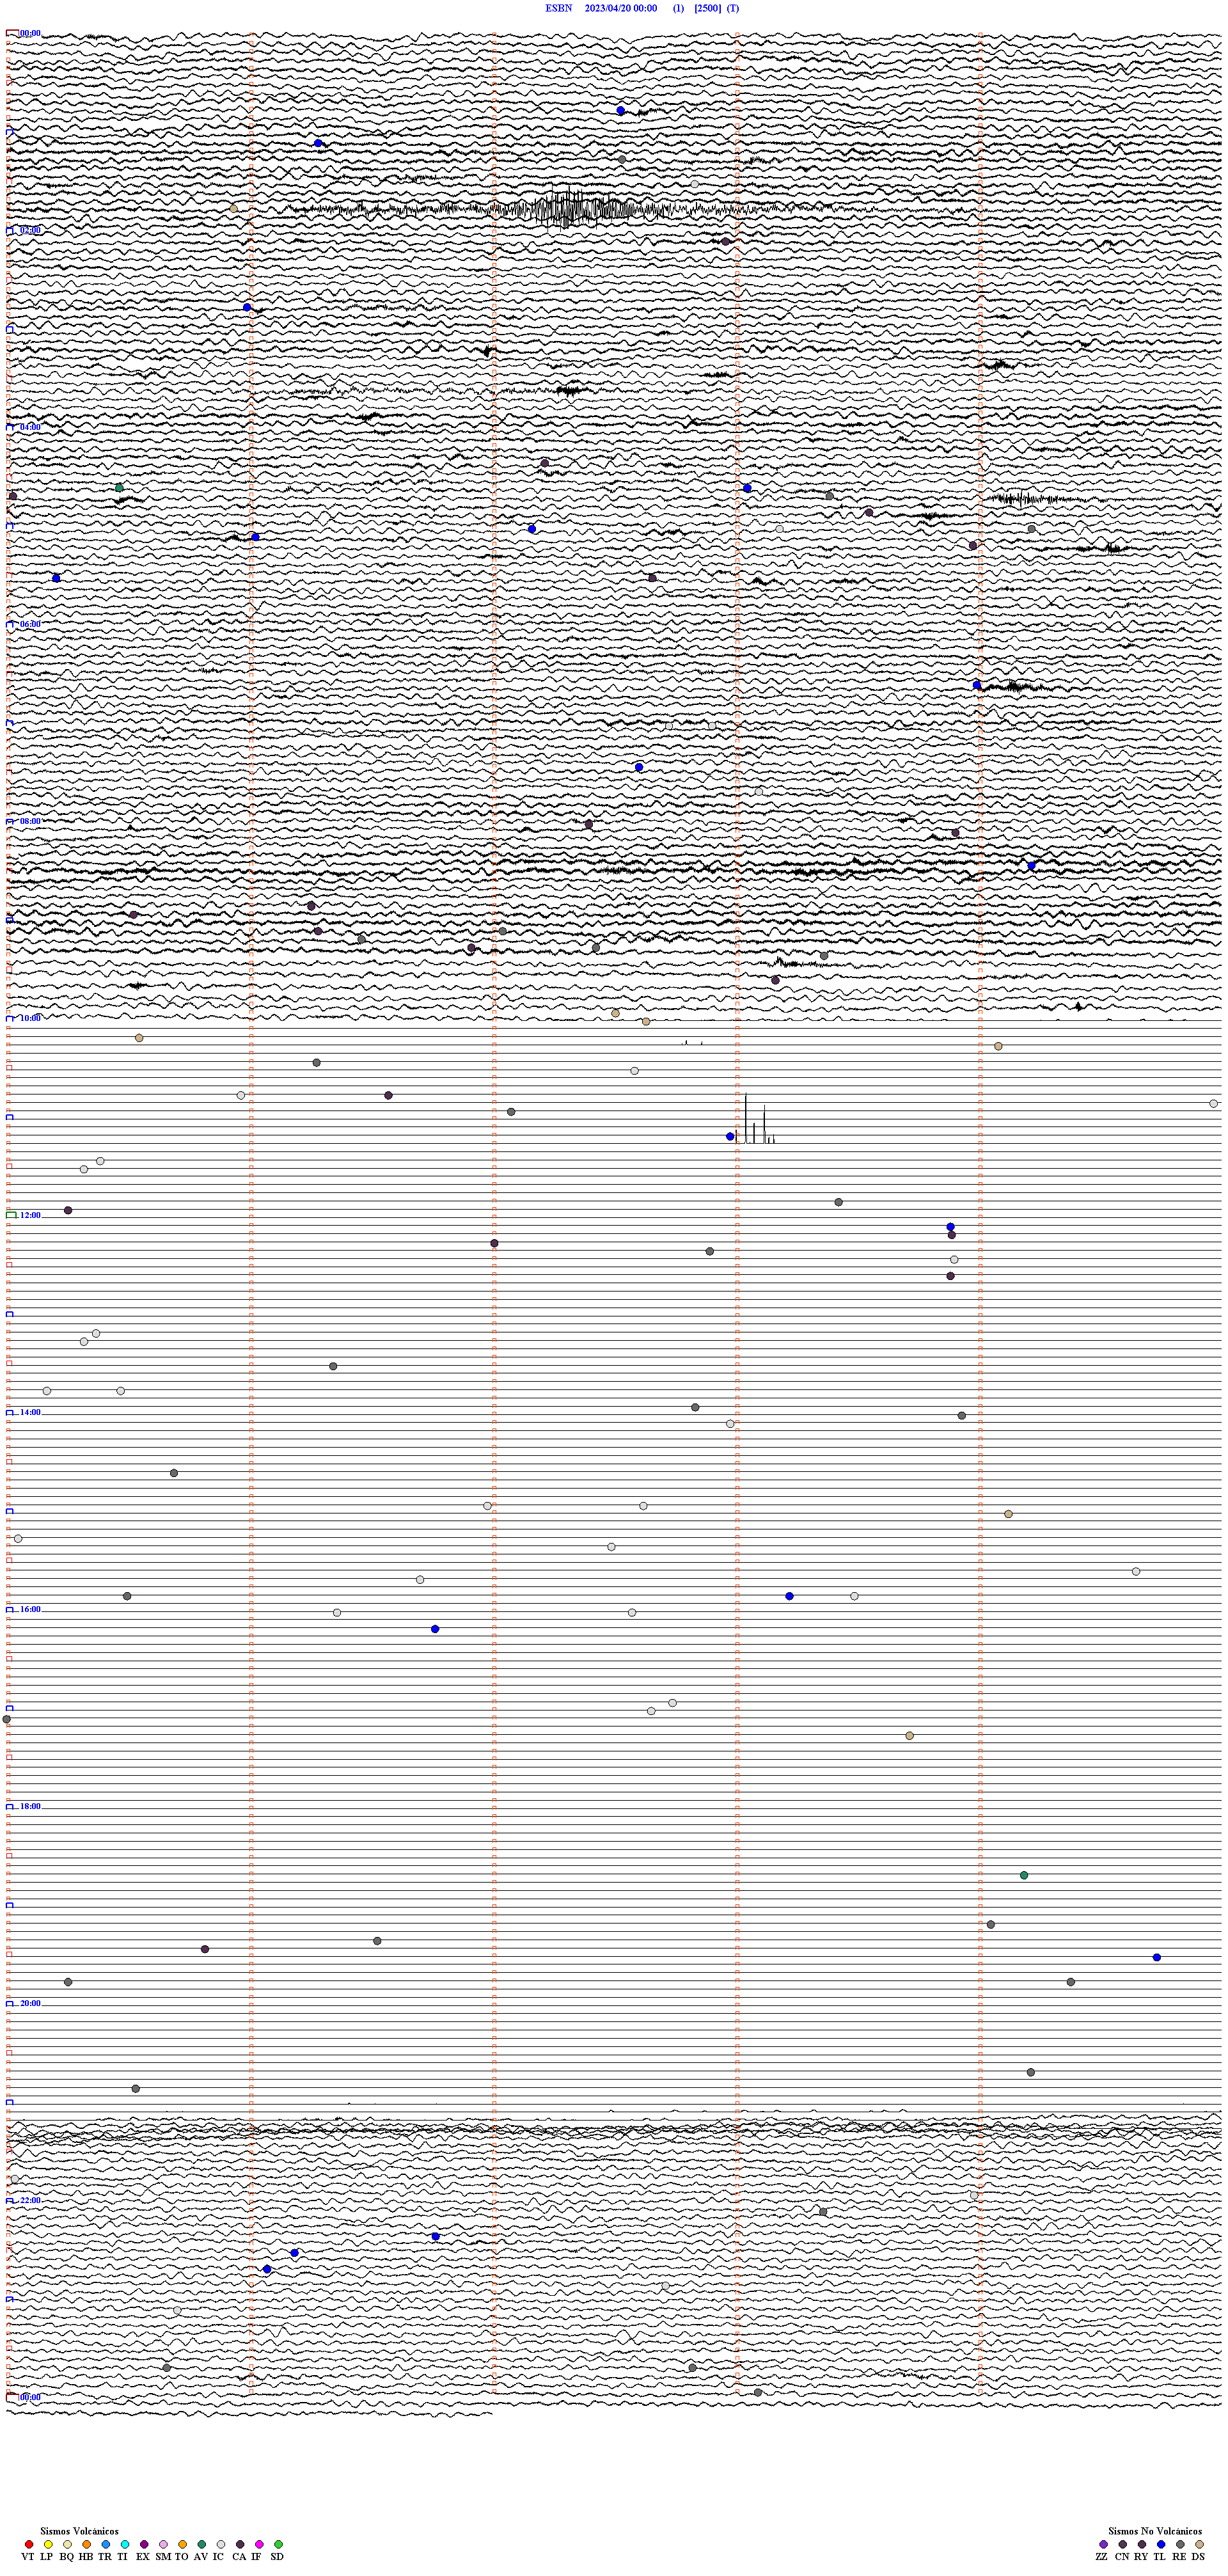The height and width of the screenshot is (2576, 1228).
Task: Click the 08:00 time label
Action: pyautogui.click(x=30, y=821)
